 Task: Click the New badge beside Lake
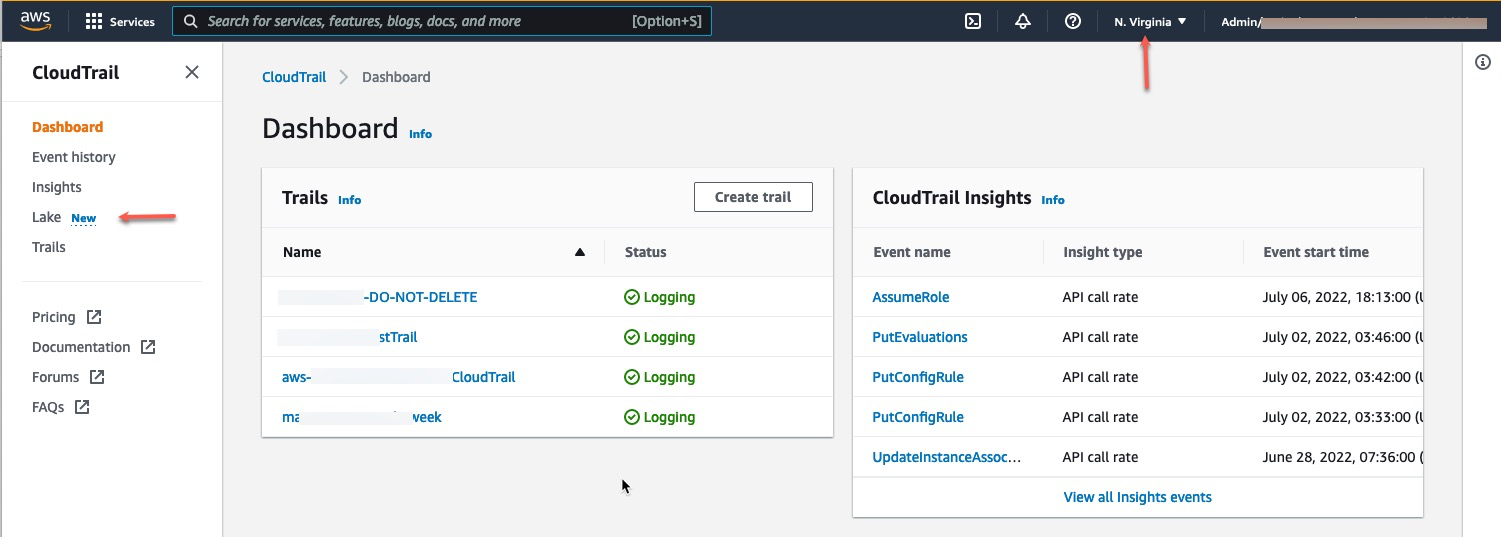[x=84, y=218]
